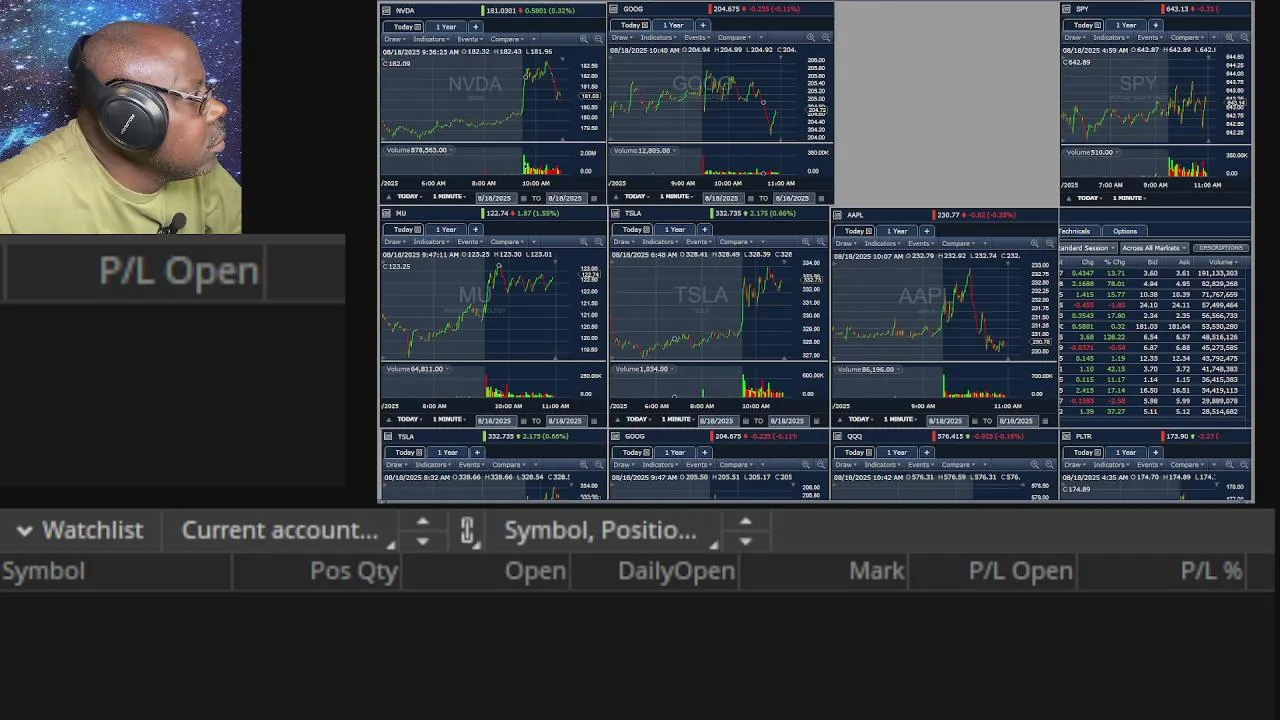Click the QQQ panel symbol icon
This screenshot has width=1280, height=720.
coord(837,436)
